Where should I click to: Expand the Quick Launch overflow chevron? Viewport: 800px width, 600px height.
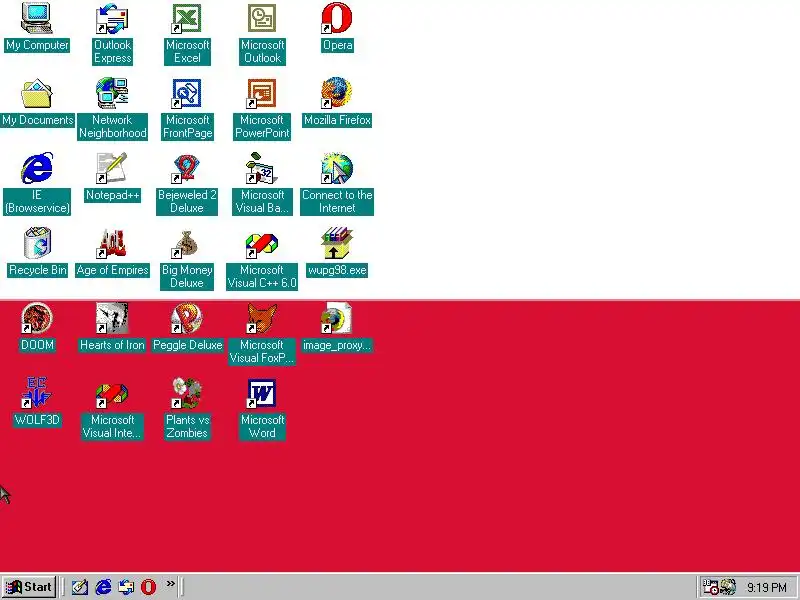tap(170, 583)
